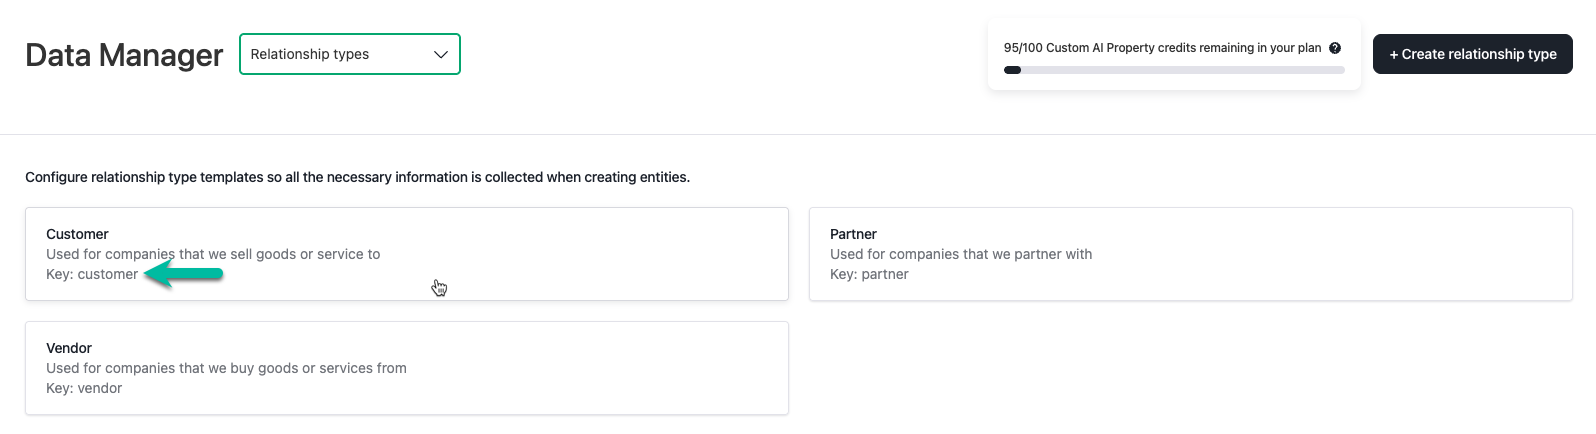Open the Relationship types dropdown
1596x434 pixels.
[350, 54]
